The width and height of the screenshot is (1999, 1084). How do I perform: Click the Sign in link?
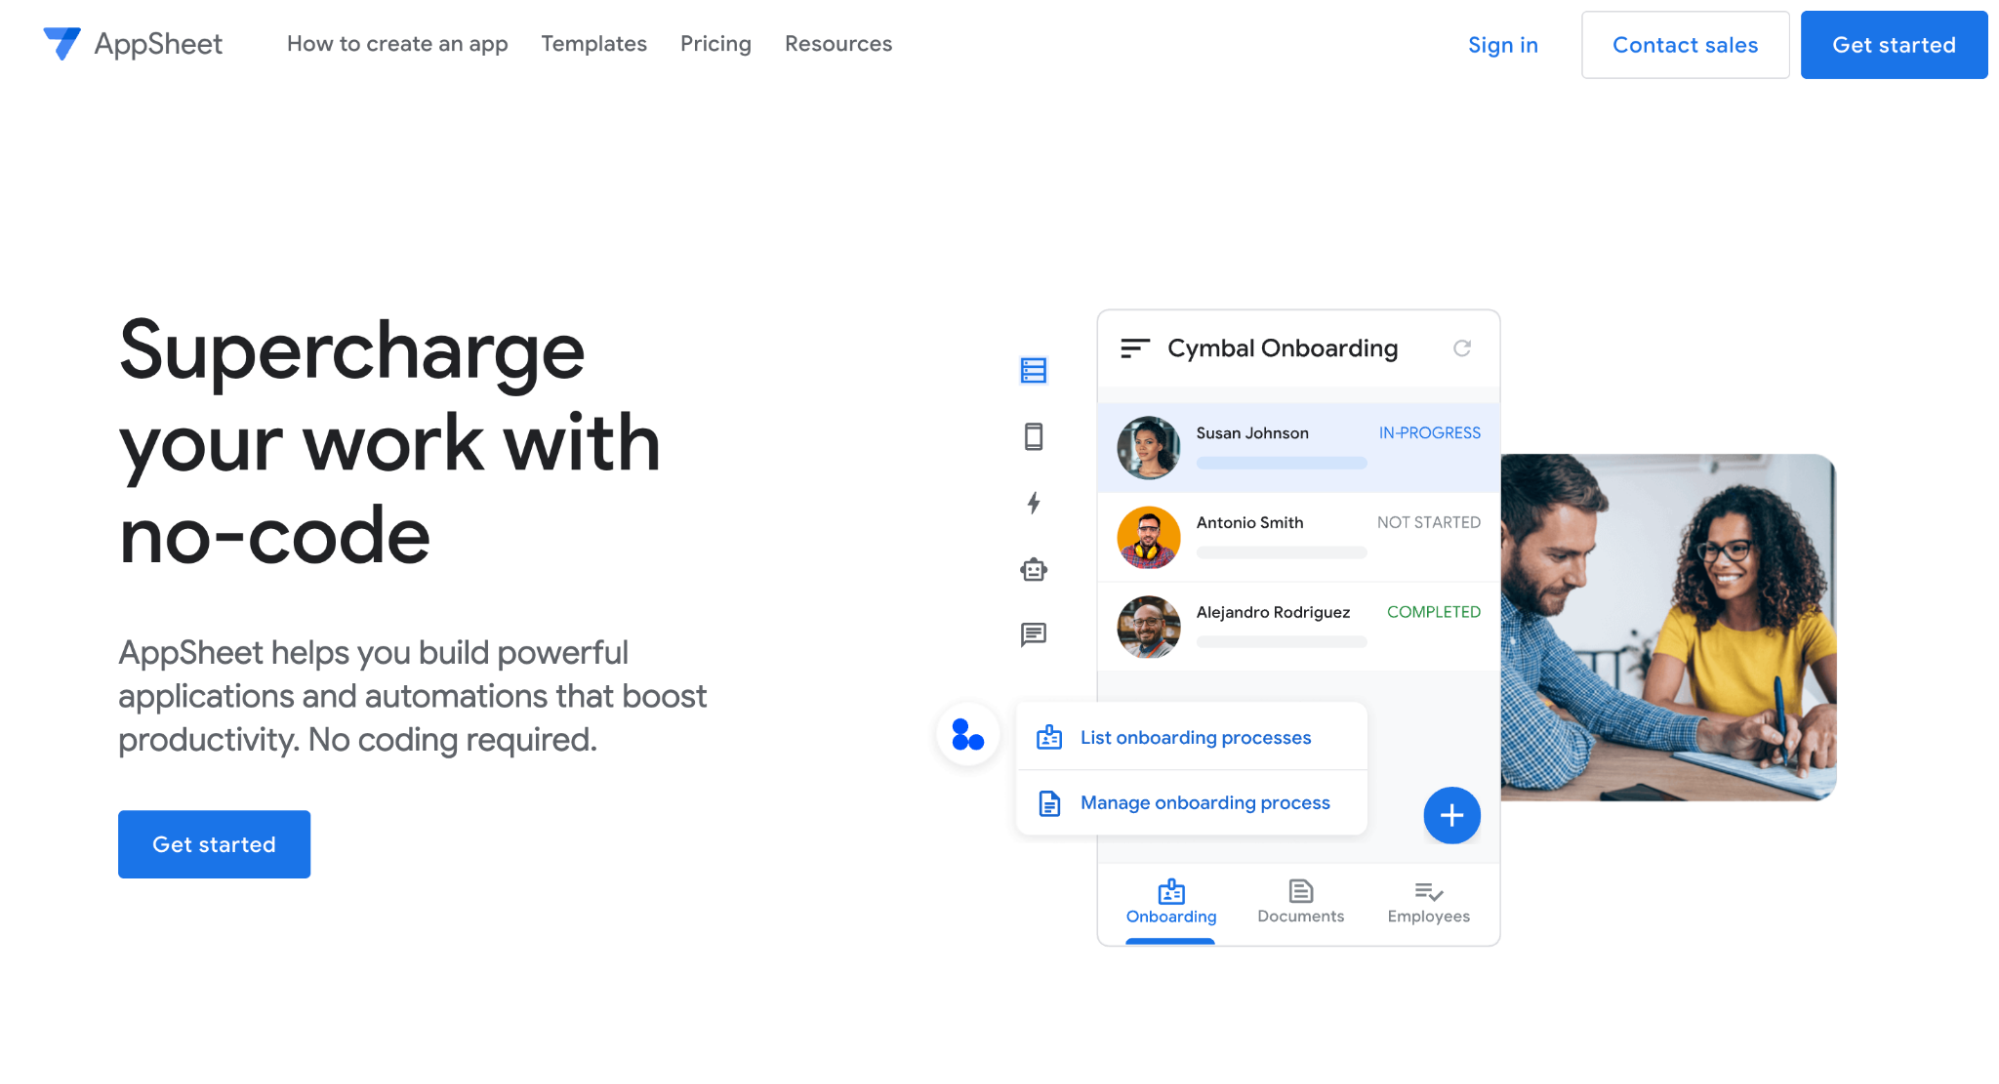click(x=1502, y=45)
